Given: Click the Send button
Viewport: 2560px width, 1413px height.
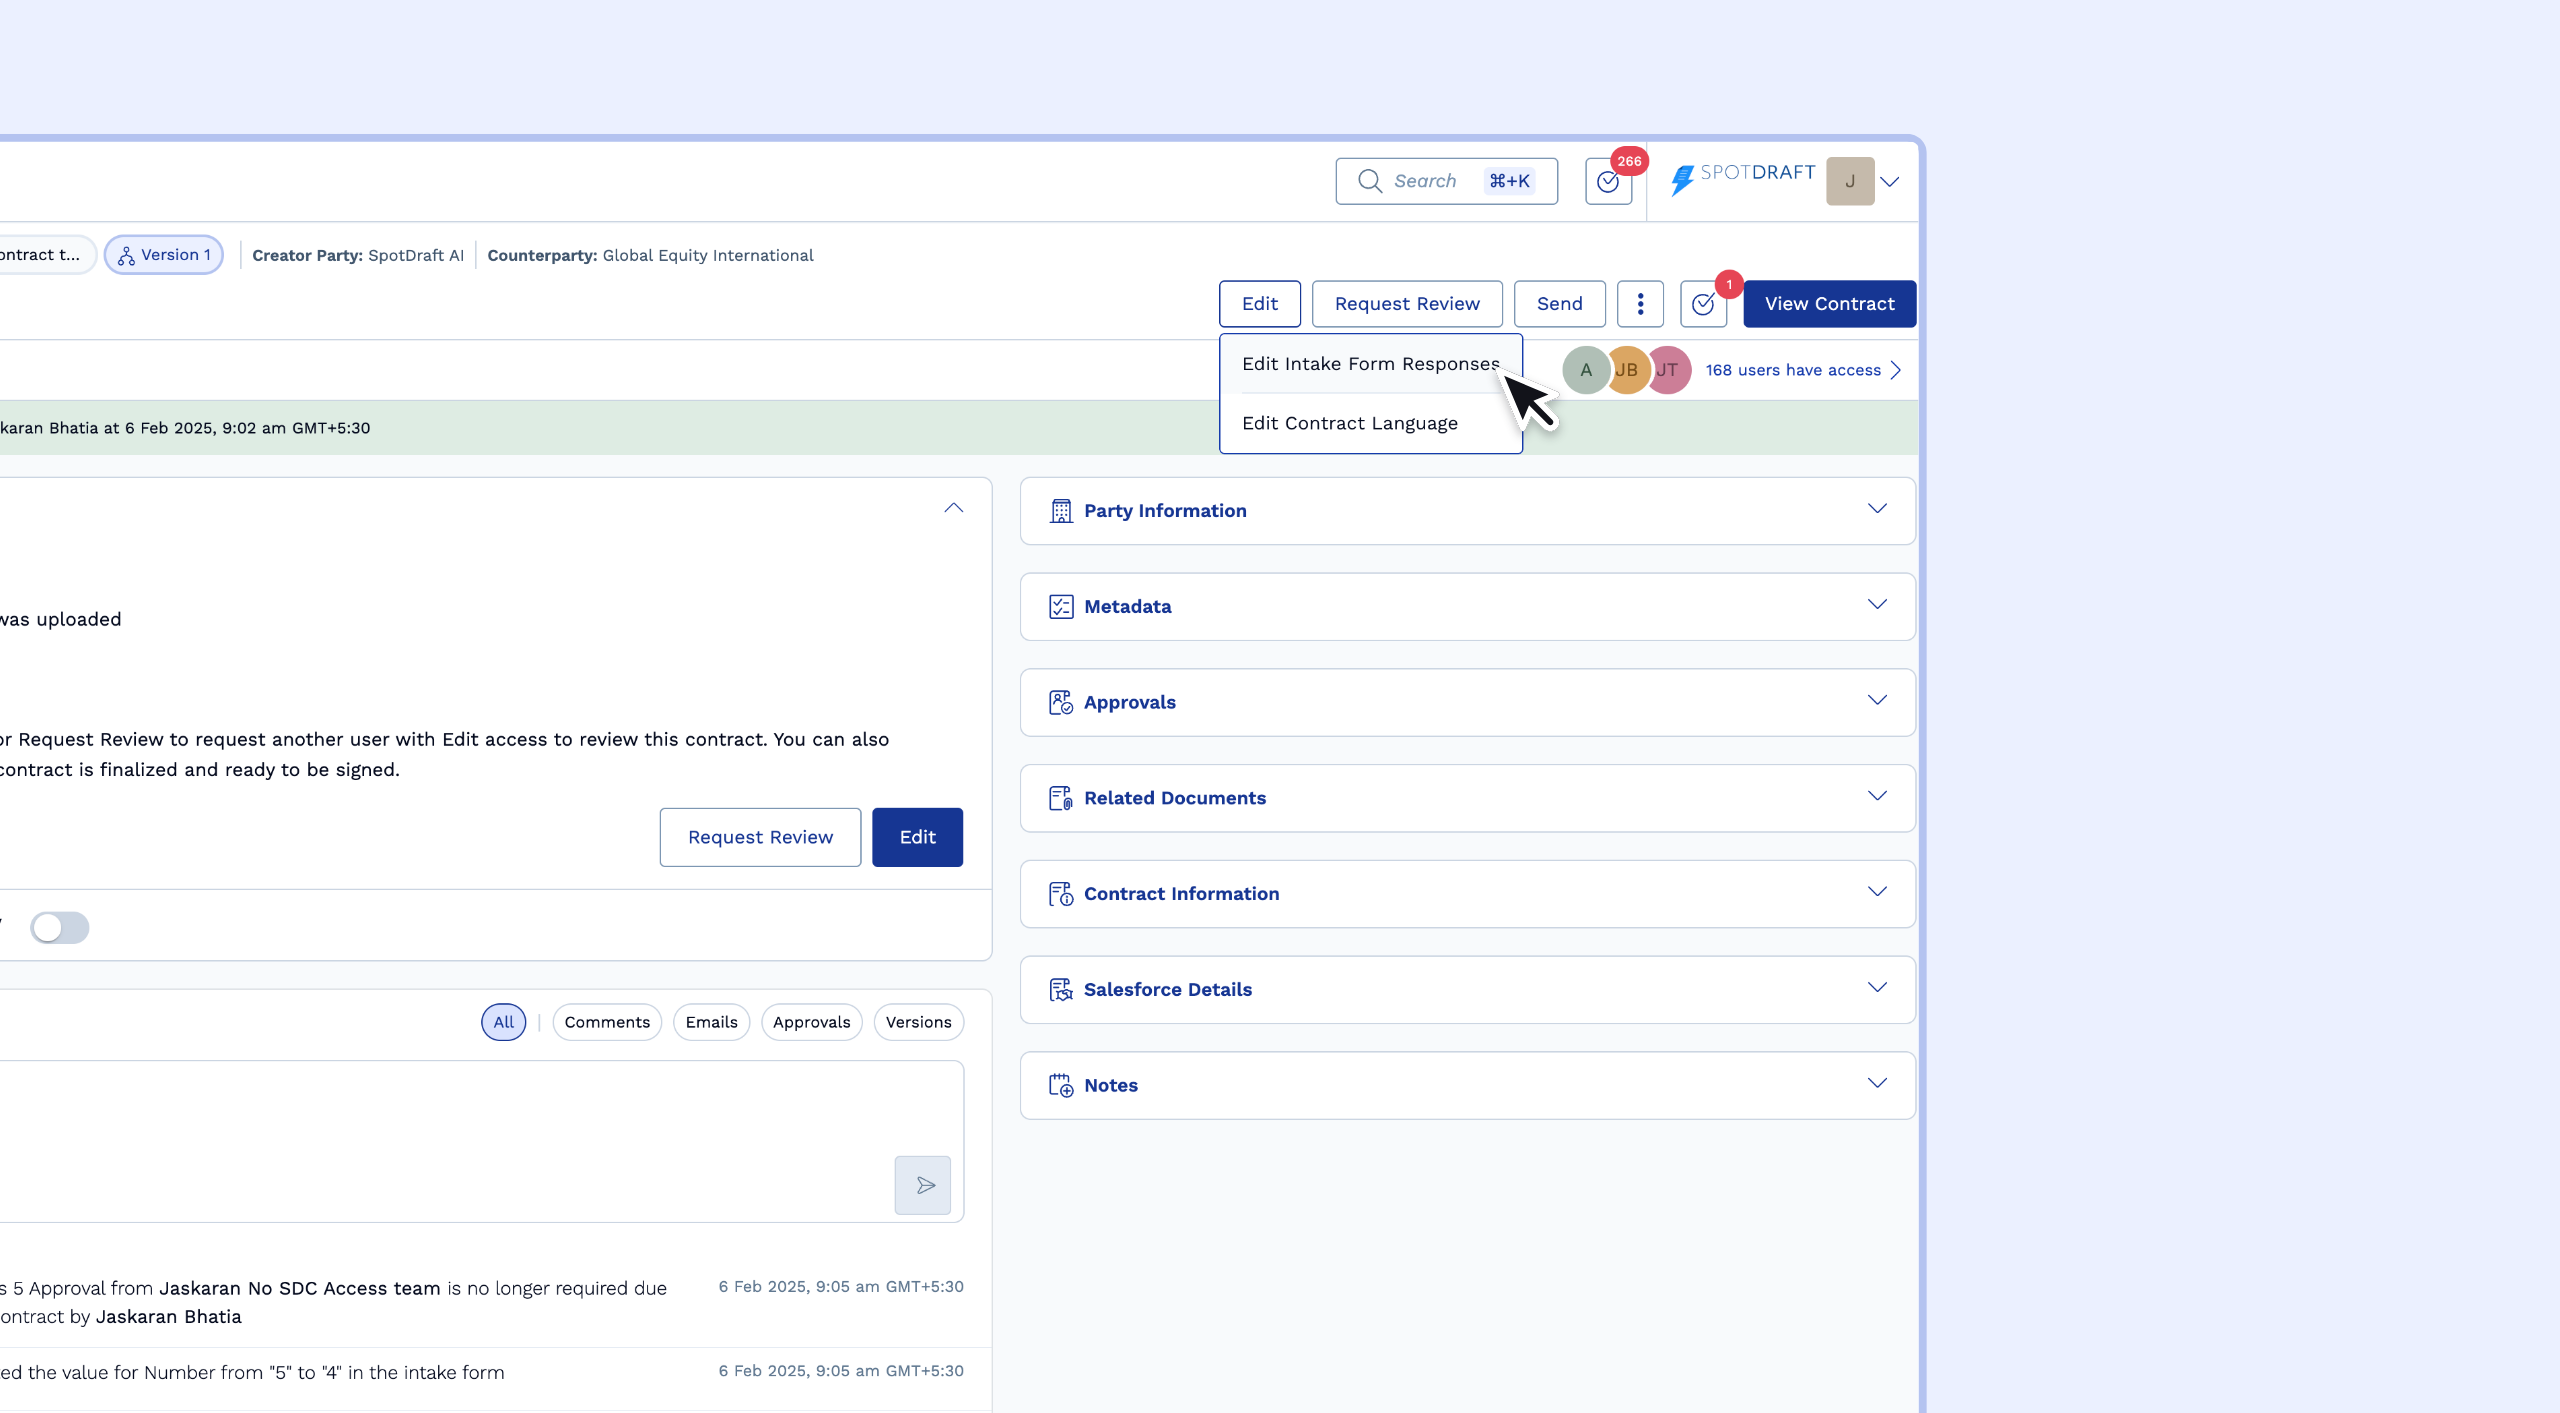Looking at the screenshot, I should pyautogui.click(x=1559, y=304).
